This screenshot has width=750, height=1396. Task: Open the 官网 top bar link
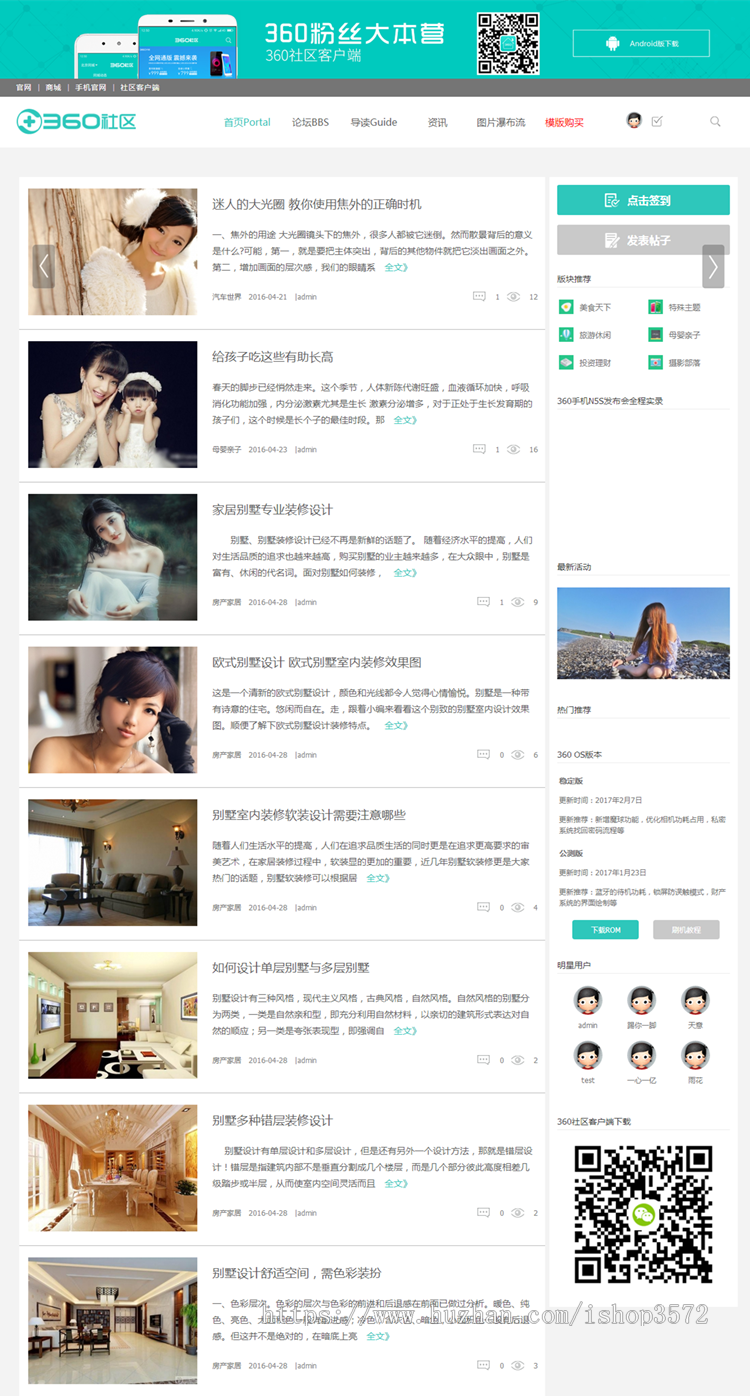click(23, 88)
